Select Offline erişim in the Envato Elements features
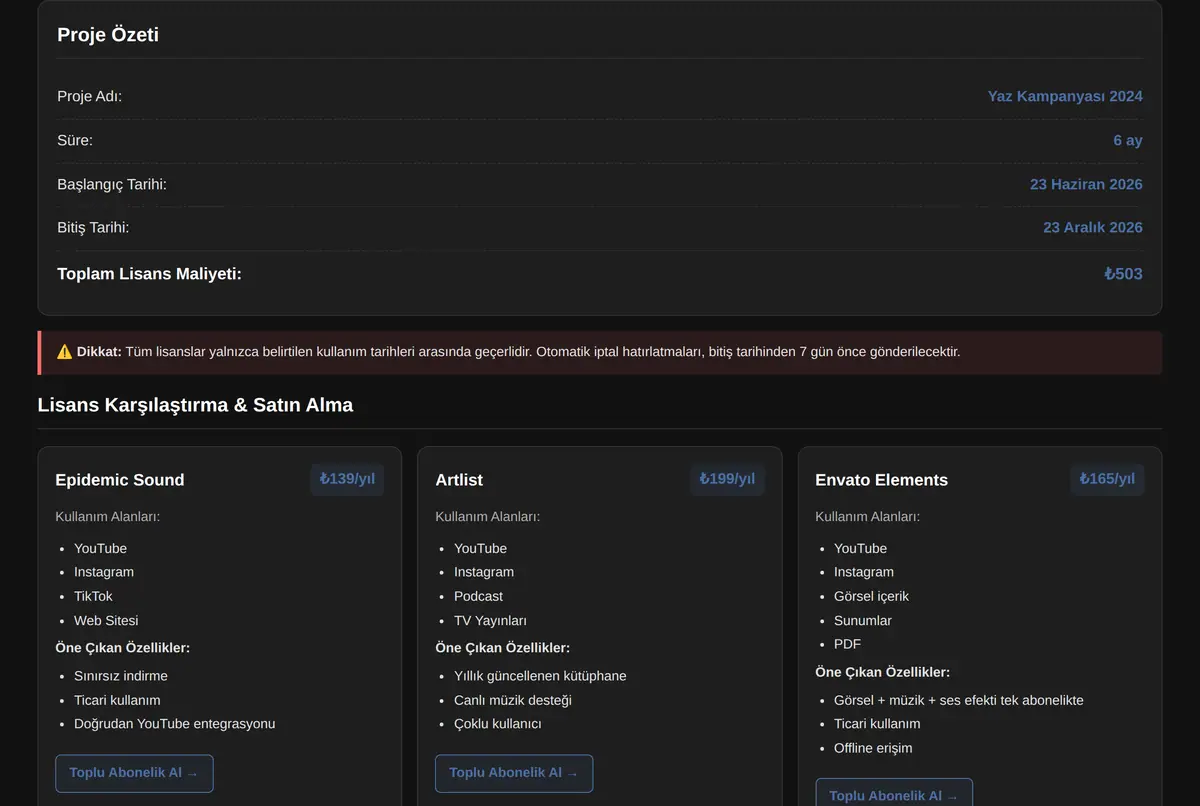The height and width of the screenshot is (806, 1200). (x=873, y=748)
